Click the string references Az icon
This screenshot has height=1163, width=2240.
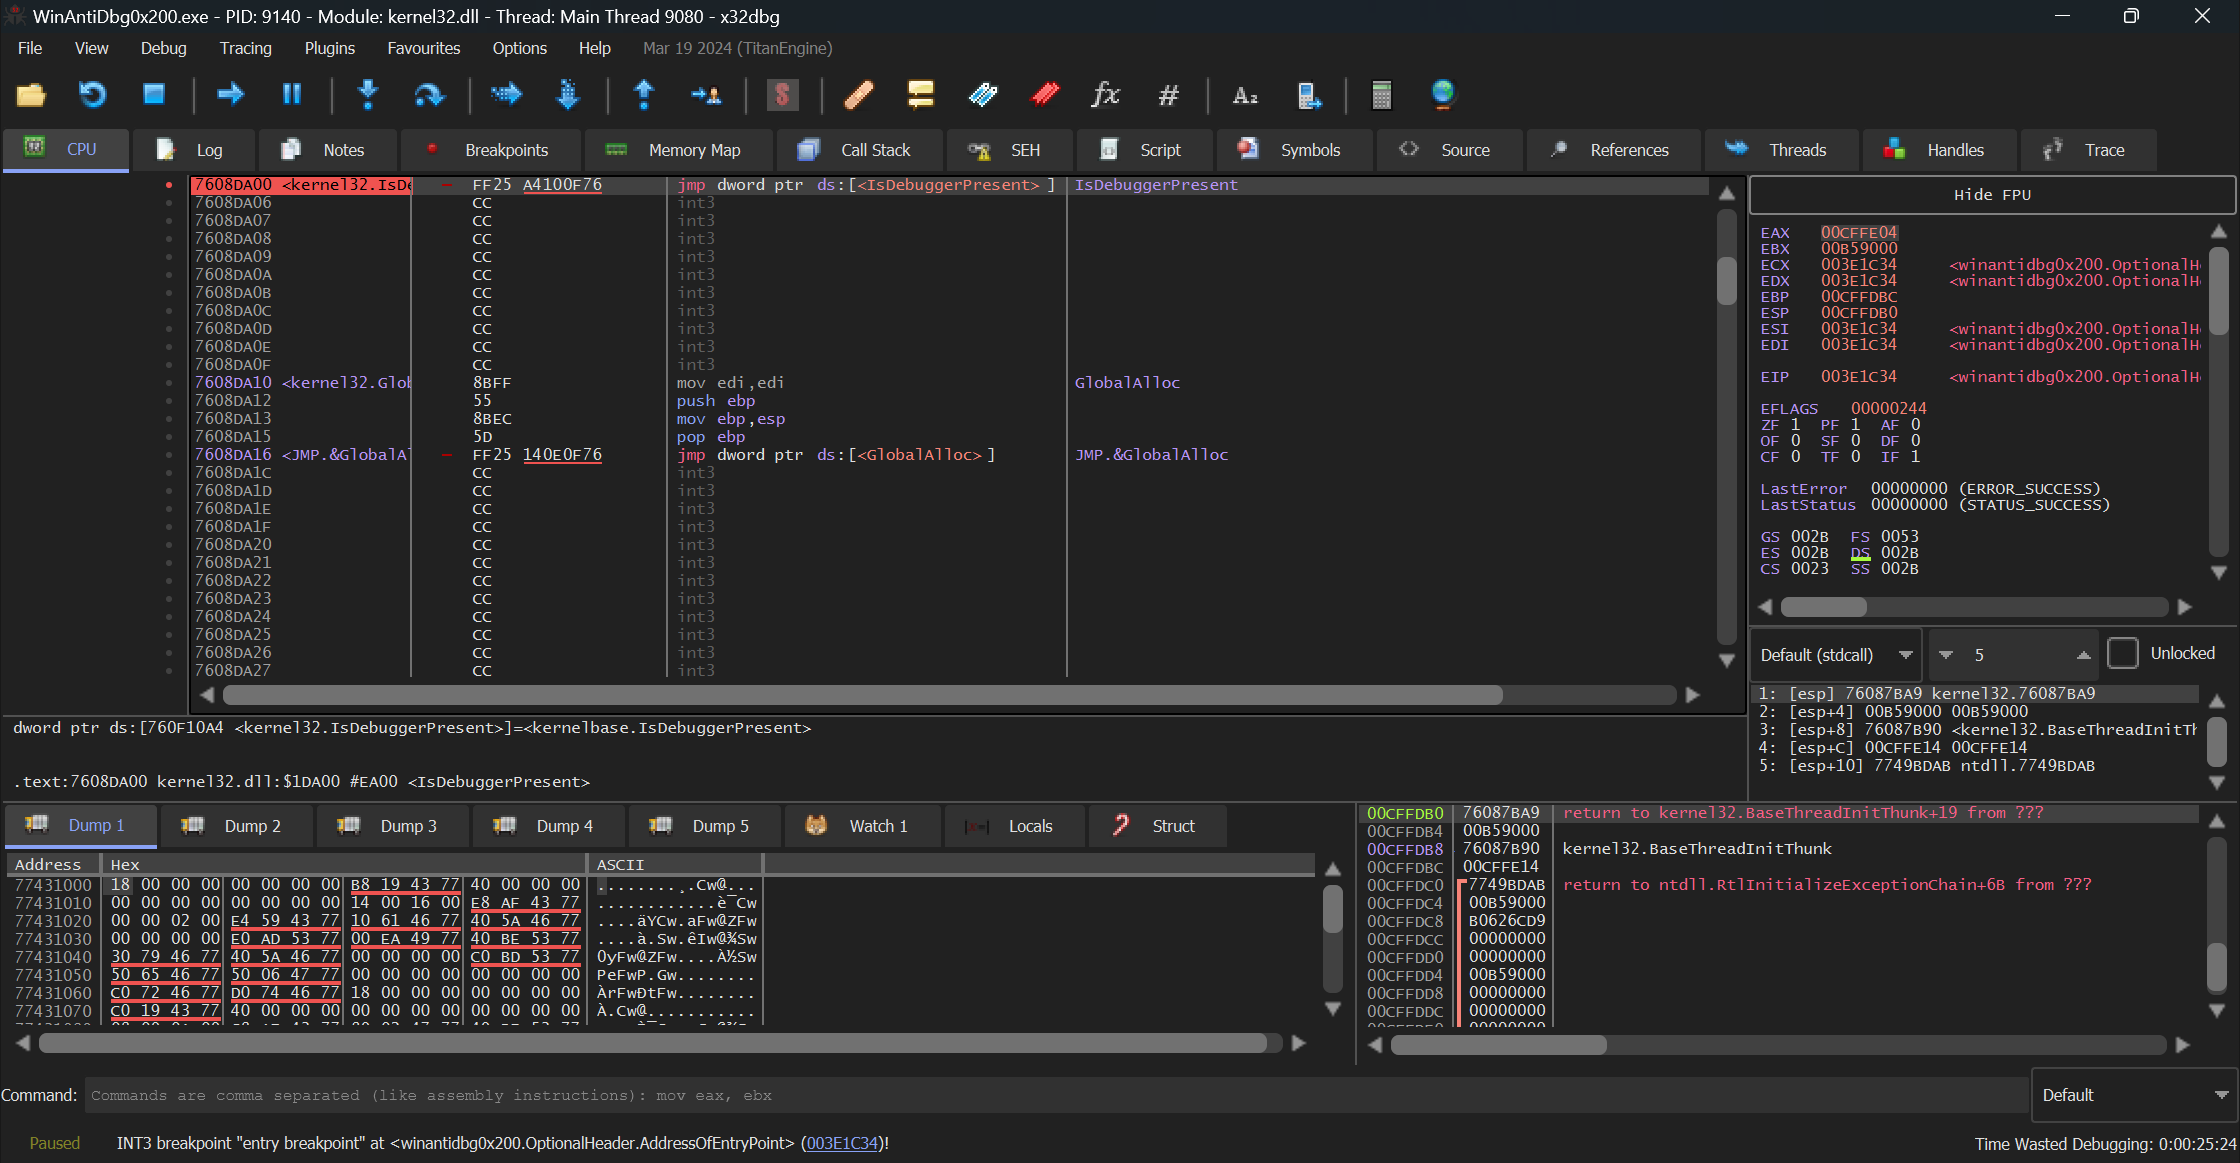click(x=1245, y=95)
